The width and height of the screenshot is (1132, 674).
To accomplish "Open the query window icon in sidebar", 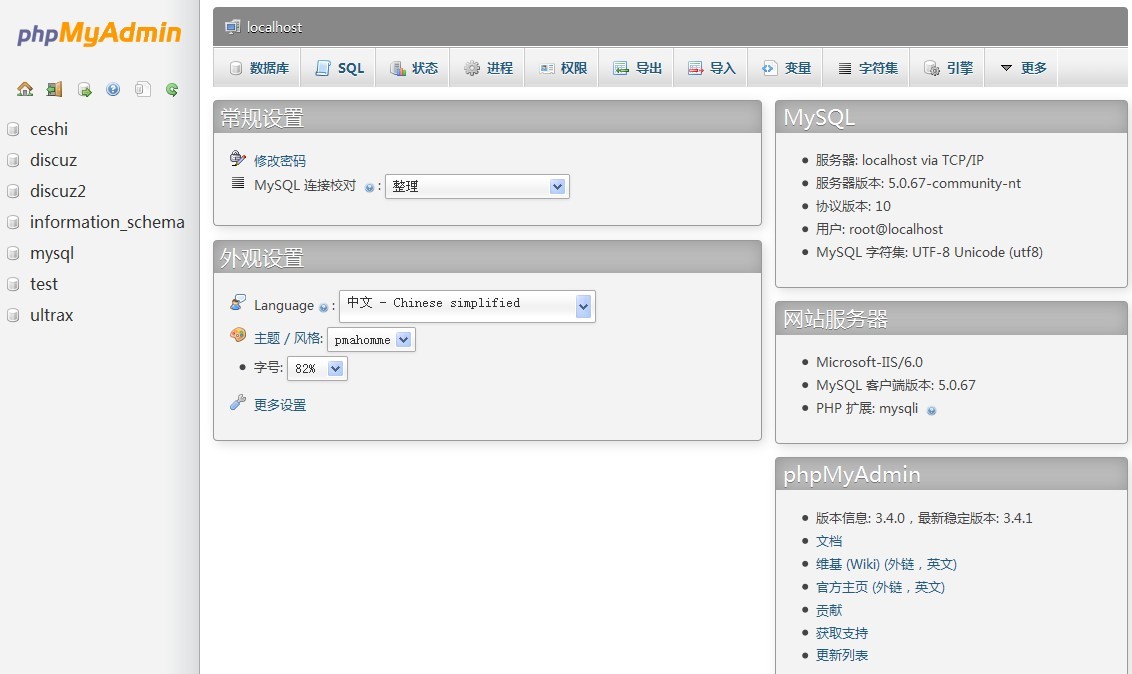I will click(84, 89).
